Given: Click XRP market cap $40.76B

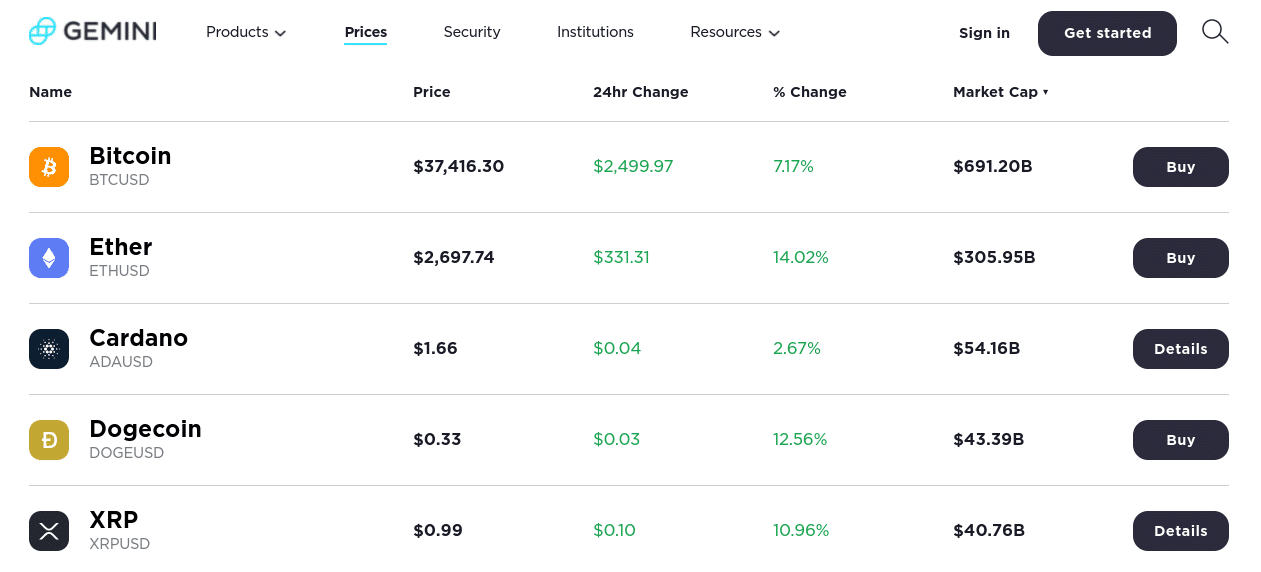Looking at the screenshot, I should (x=989, y=531).
